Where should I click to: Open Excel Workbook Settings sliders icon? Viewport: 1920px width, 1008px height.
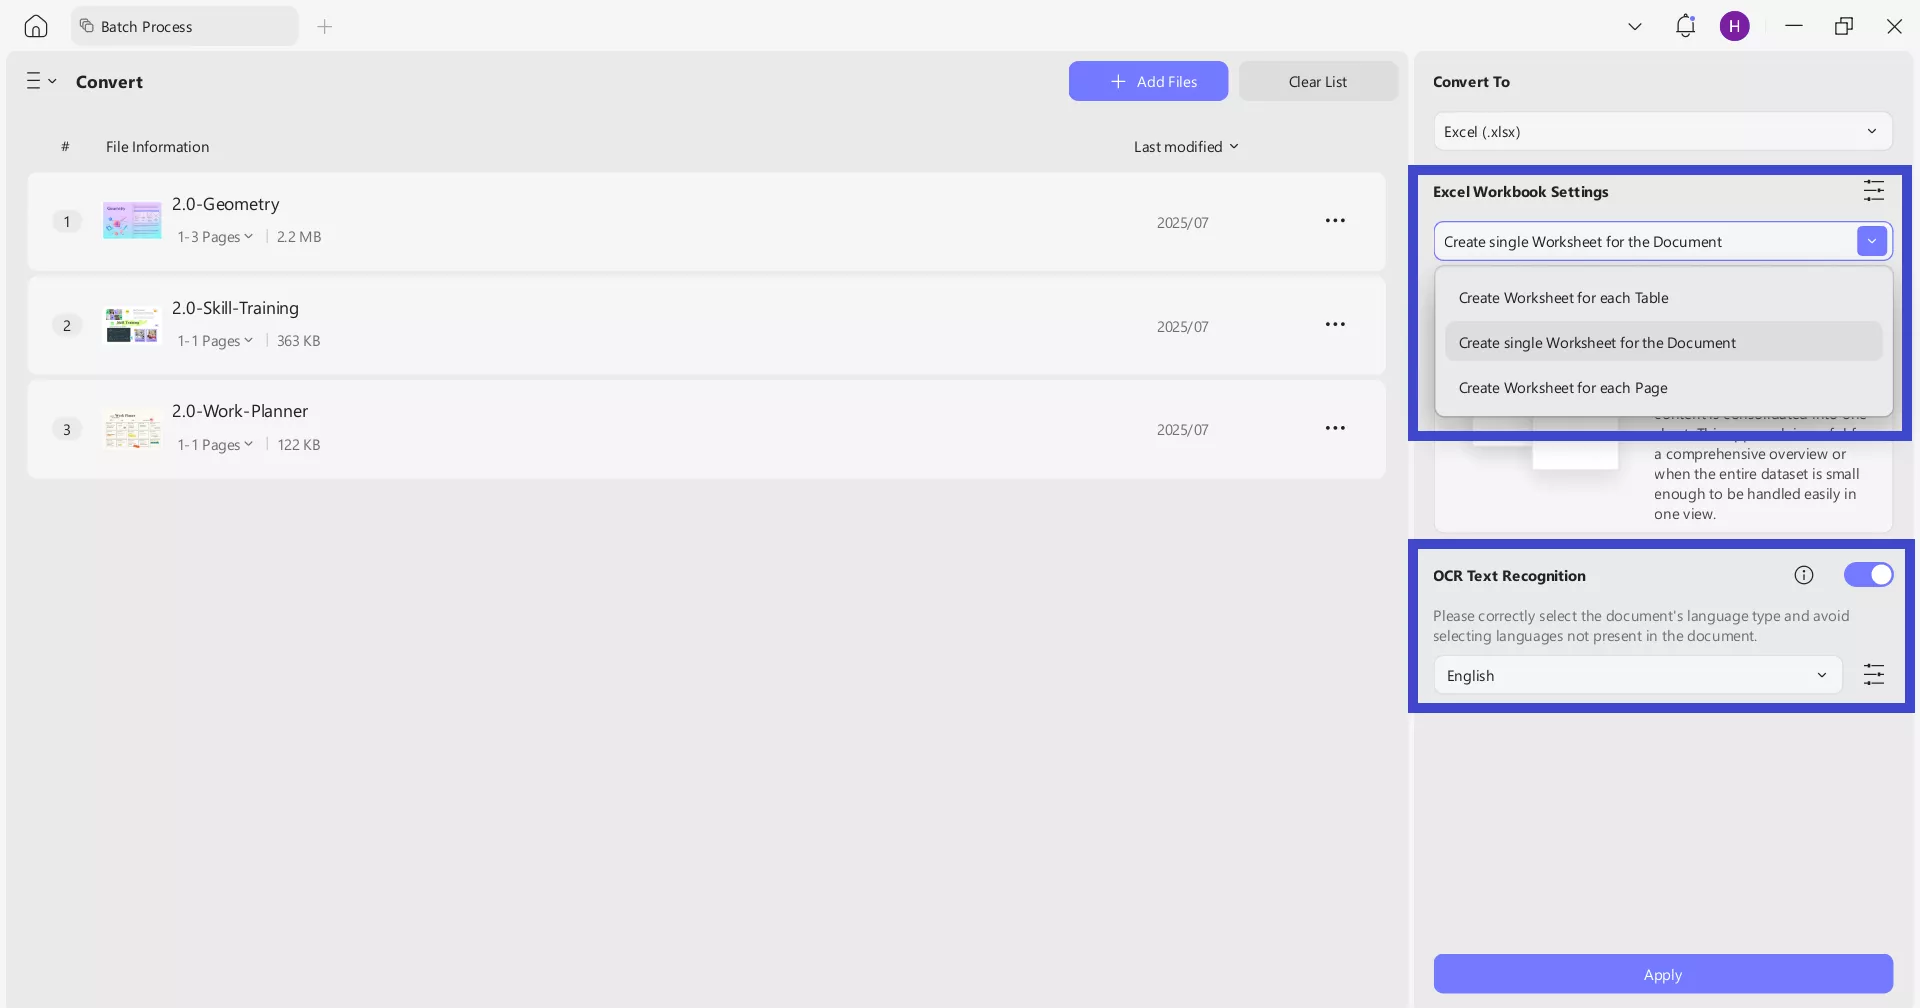pyautogui.click(x=1873, y=191)
